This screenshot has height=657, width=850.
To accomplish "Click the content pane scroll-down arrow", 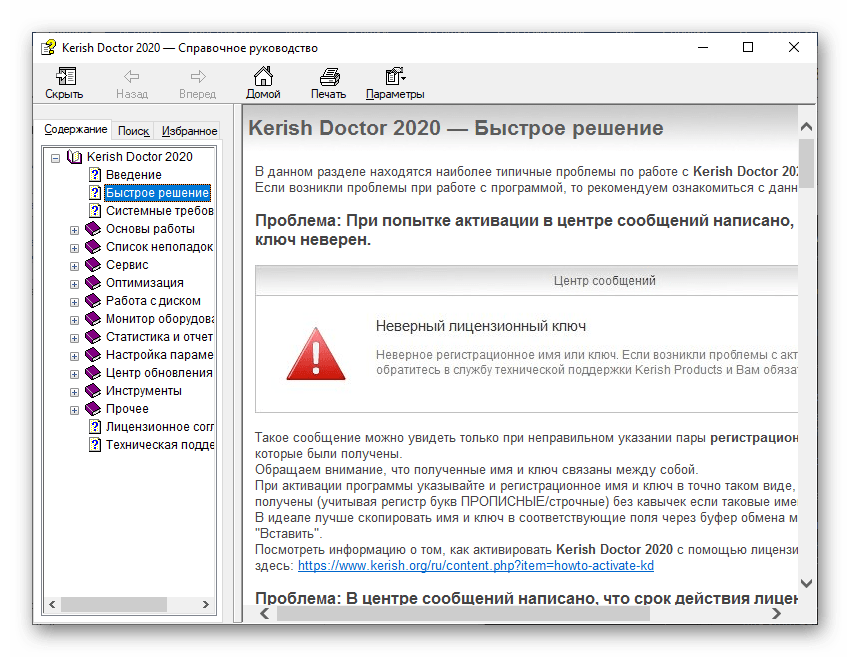I will pyautogui.click(x=806, y=583).
